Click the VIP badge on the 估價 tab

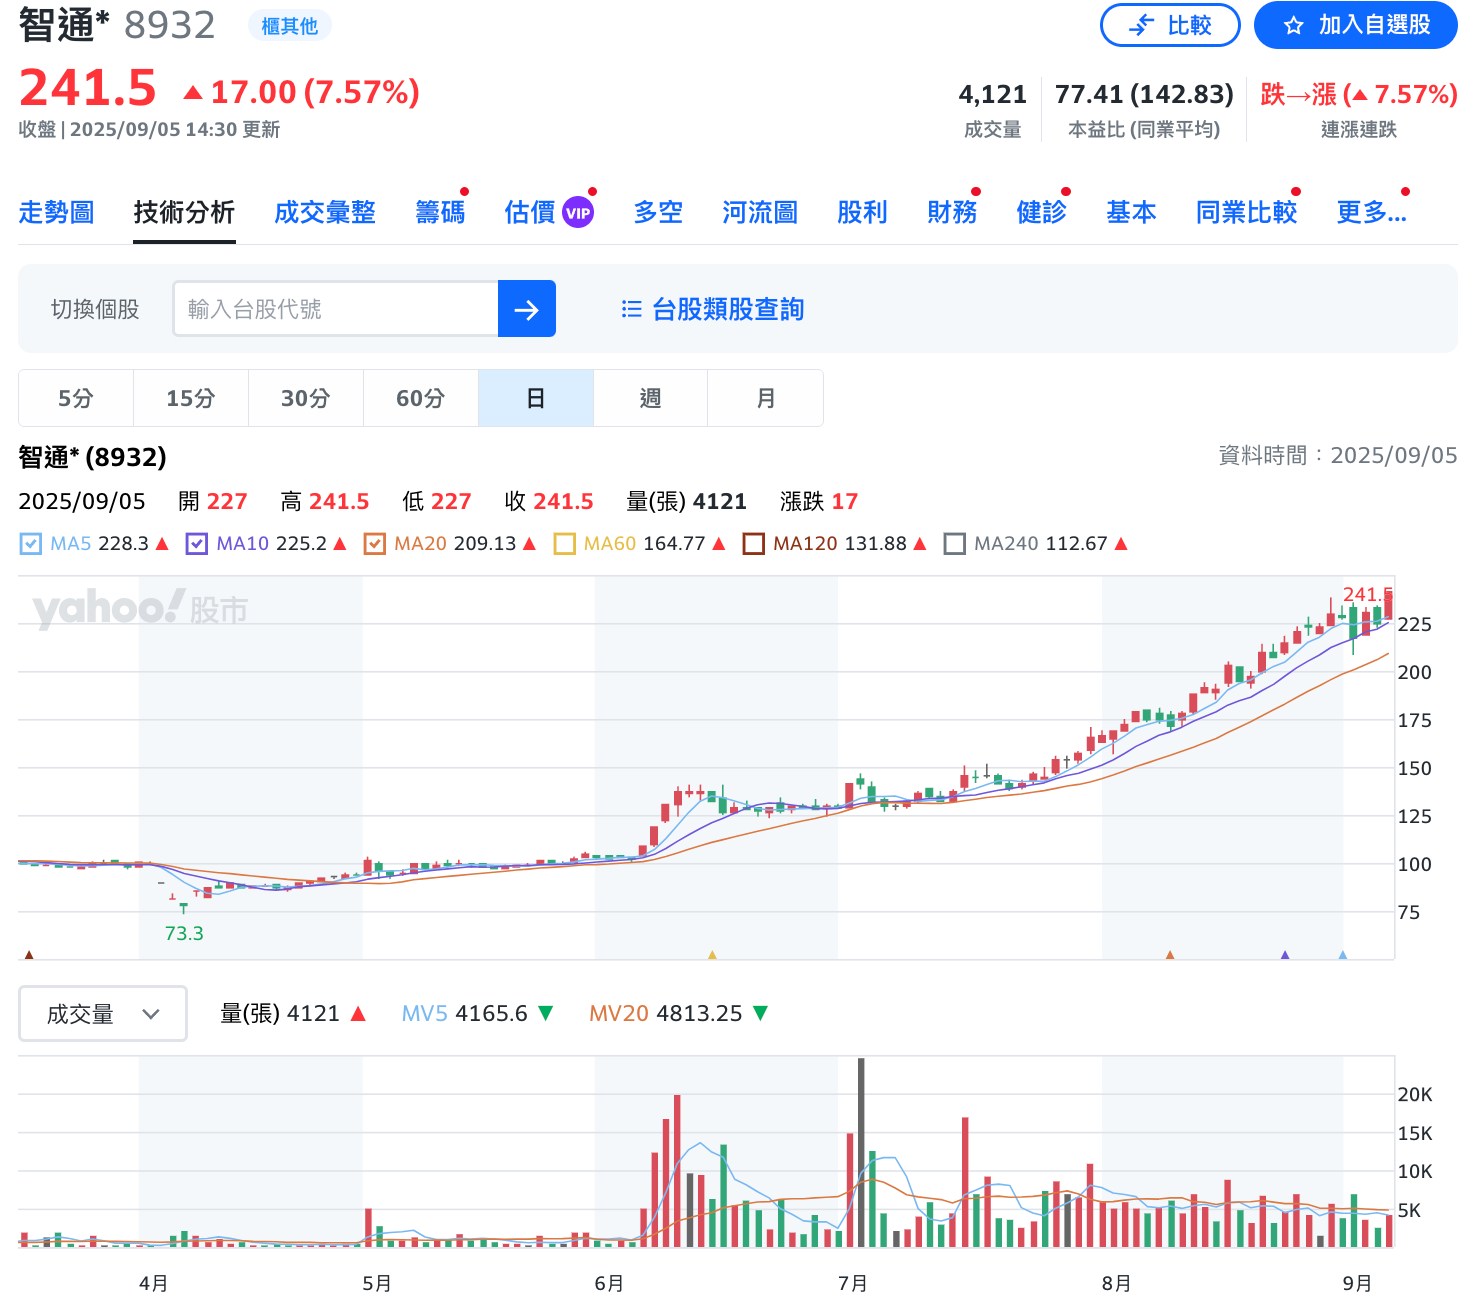[x=578, y=211]
